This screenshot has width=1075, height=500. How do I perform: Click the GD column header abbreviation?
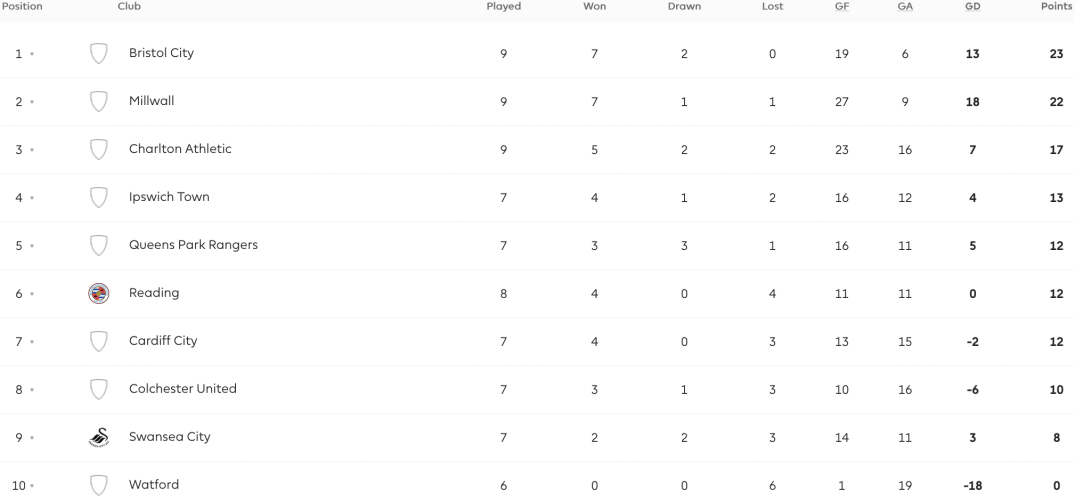coord(972,6)
